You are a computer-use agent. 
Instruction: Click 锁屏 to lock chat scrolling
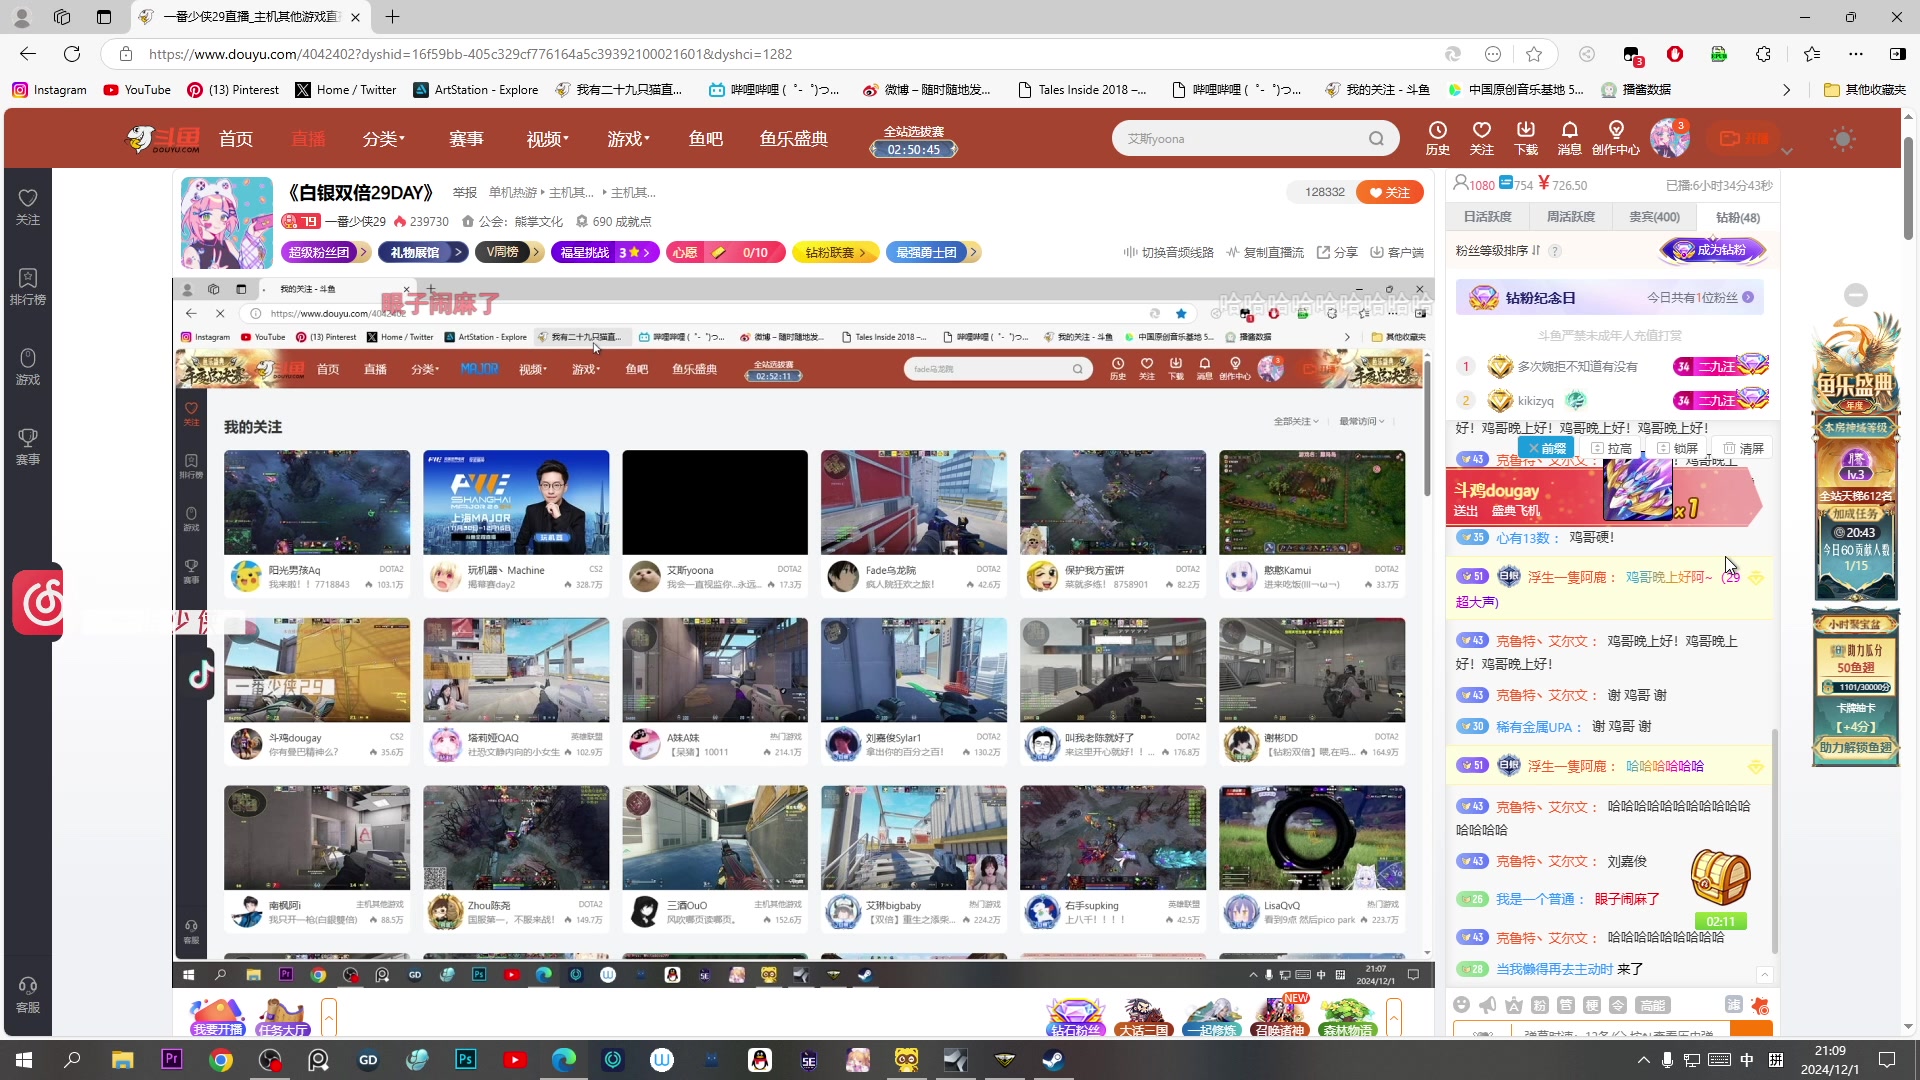(x=1677, y=448)
